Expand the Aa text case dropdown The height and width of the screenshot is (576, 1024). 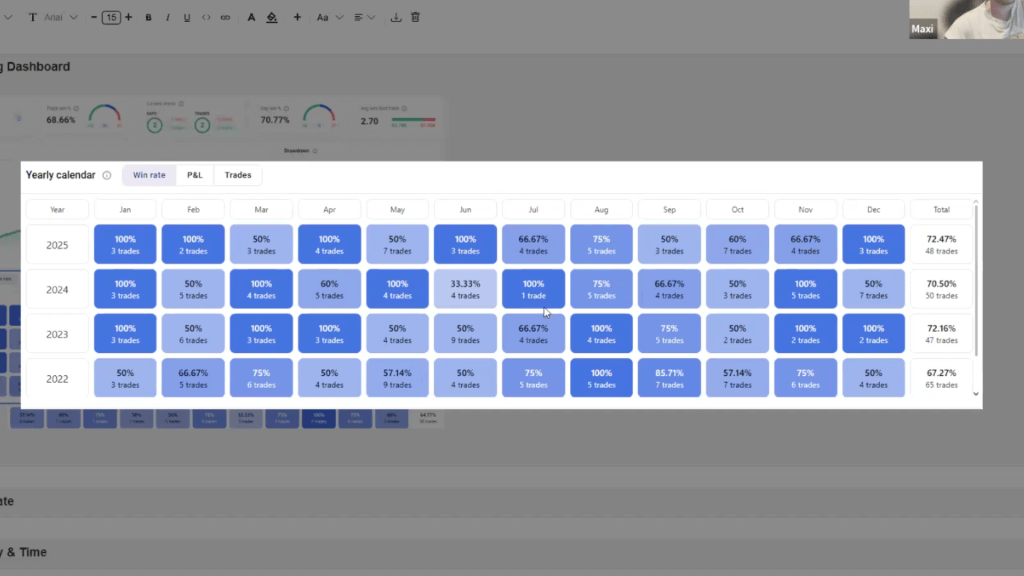pos(329,17)
